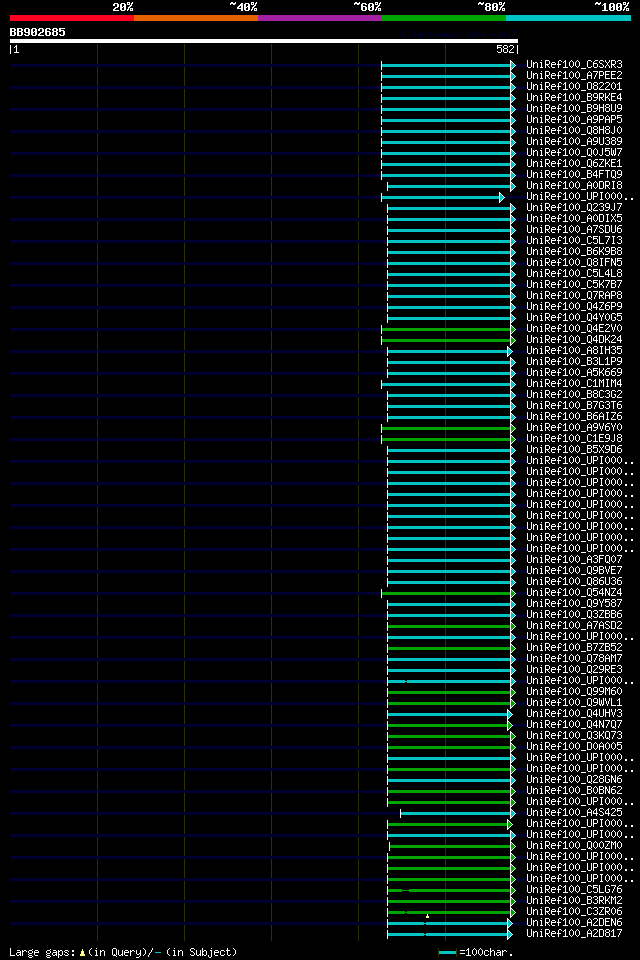Click yellow query gap marker on UniRef100_C3ZR06 row
Image resolution: width=640 pixels, height=960 pixels.
click(427, 916)
